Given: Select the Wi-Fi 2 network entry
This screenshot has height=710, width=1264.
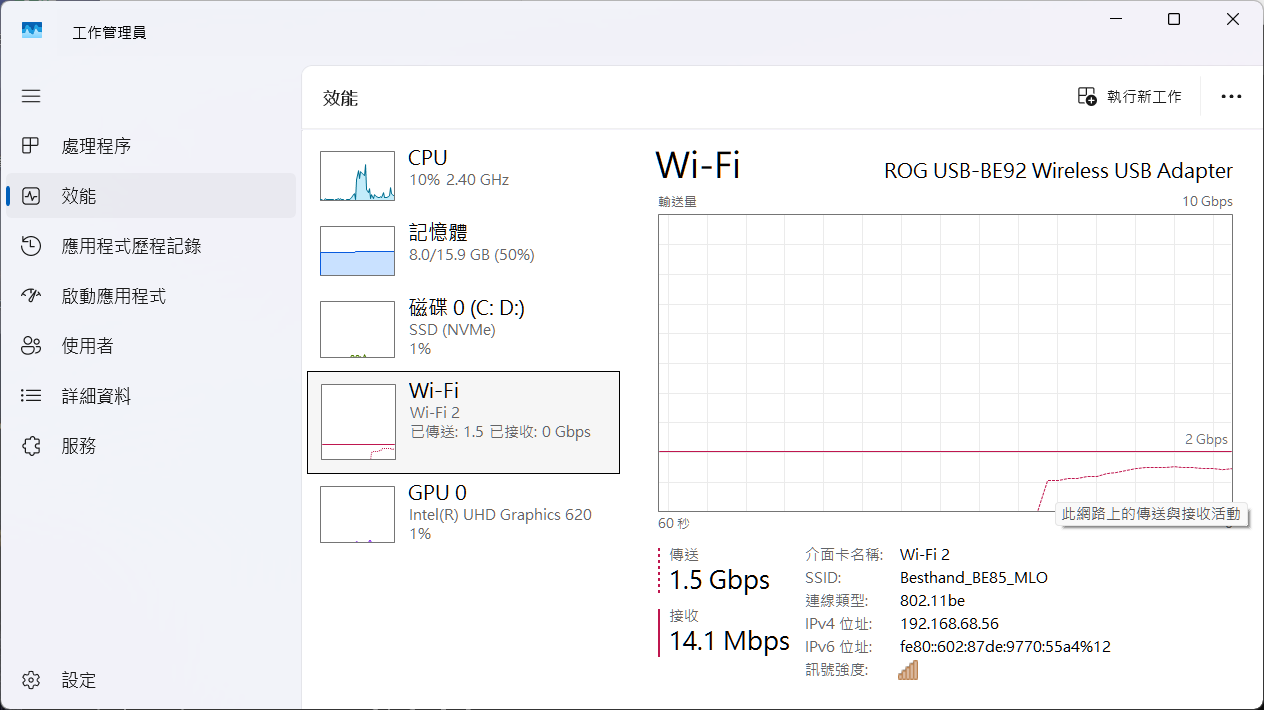Looking at the screenshot, I should (x=463, y=422).
